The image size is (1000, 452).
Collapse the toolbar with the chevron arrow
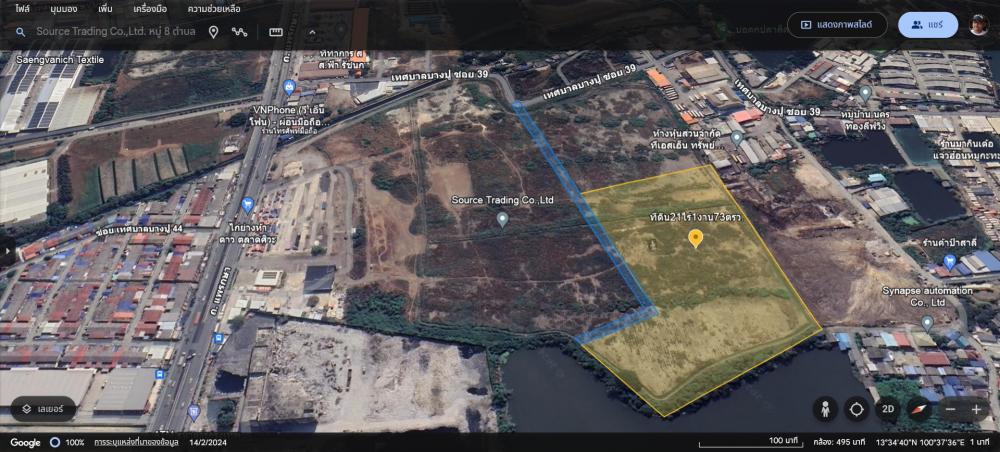pos(311,32)
